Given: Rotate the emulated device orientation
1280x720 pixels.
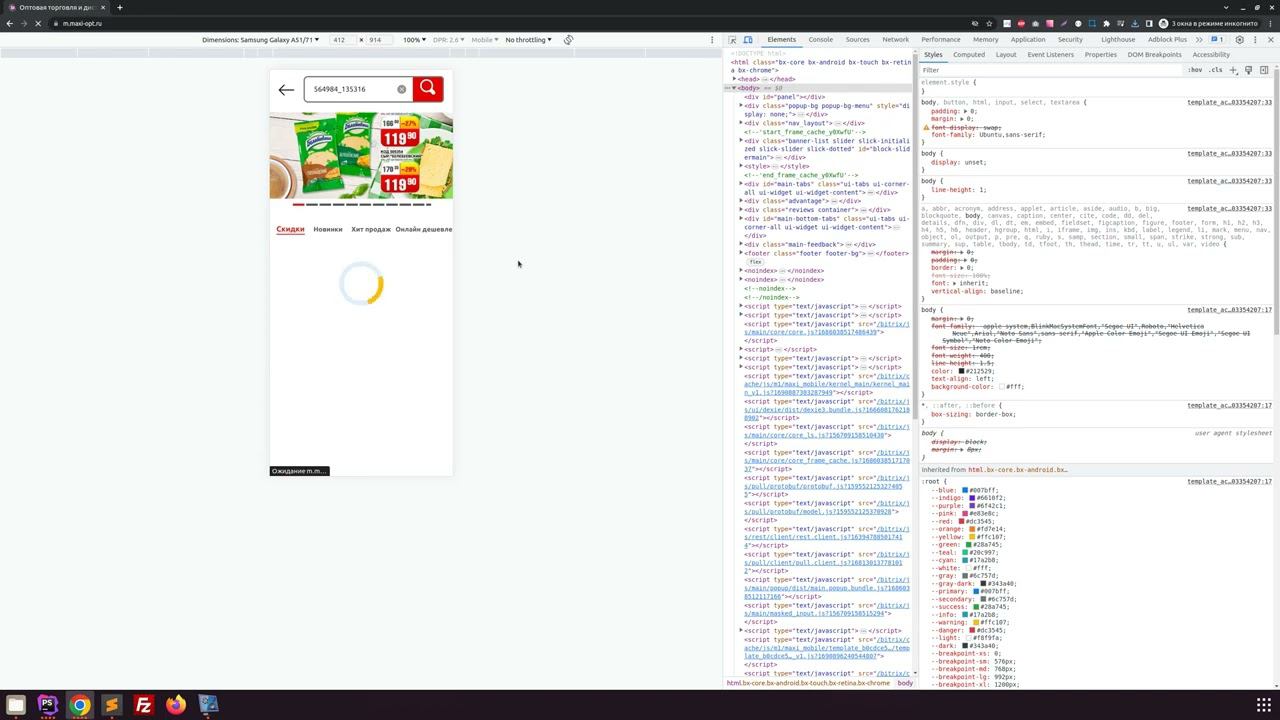Looking at the screenshot, I should click(568, 40).
